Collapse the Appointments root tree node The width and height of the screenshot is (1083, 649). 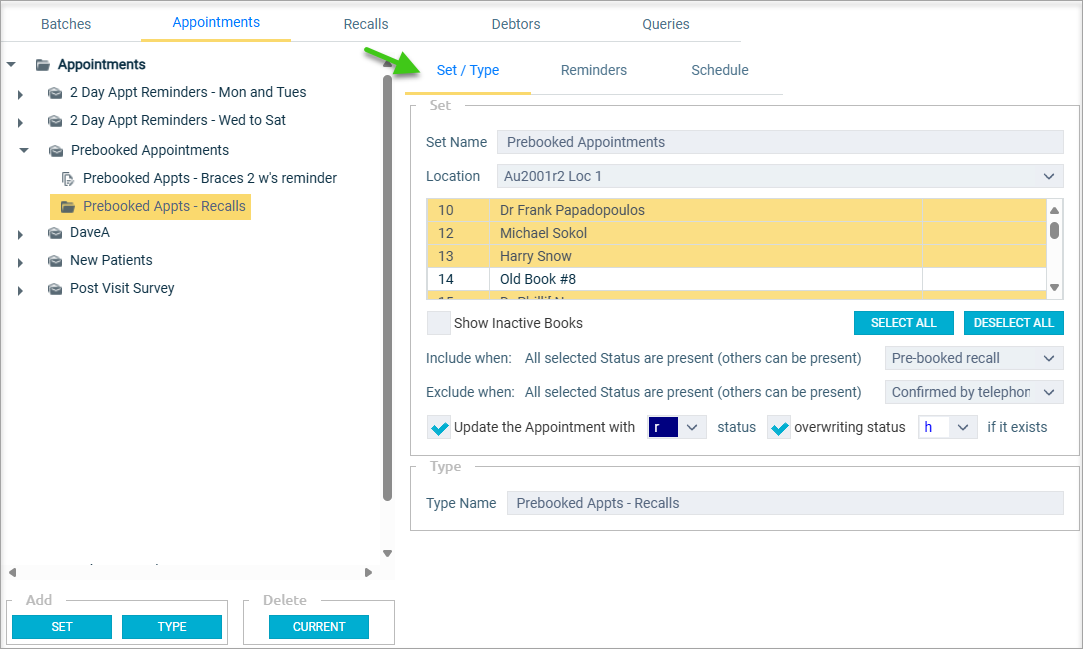pos(11,64)
